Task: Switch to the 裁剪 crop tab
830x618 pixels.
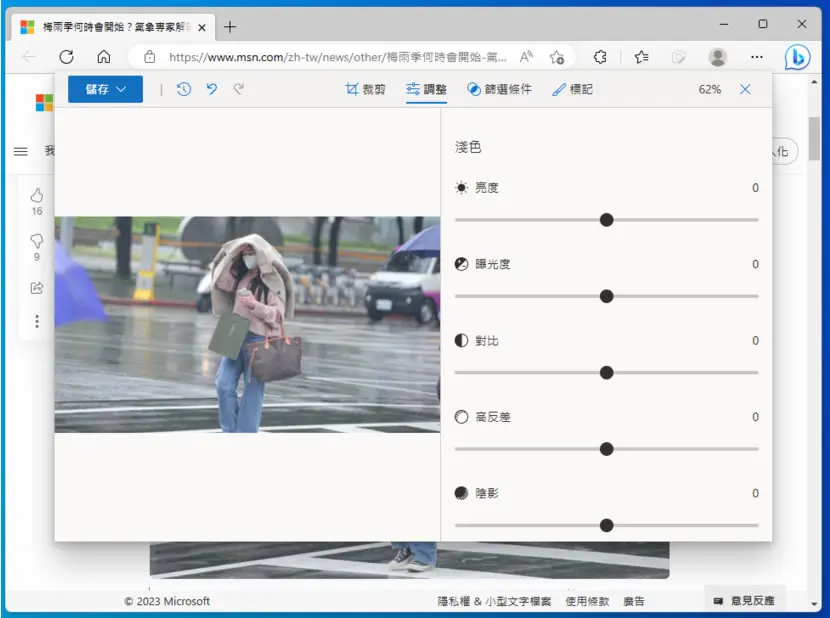Action: [x=365, y=89]
